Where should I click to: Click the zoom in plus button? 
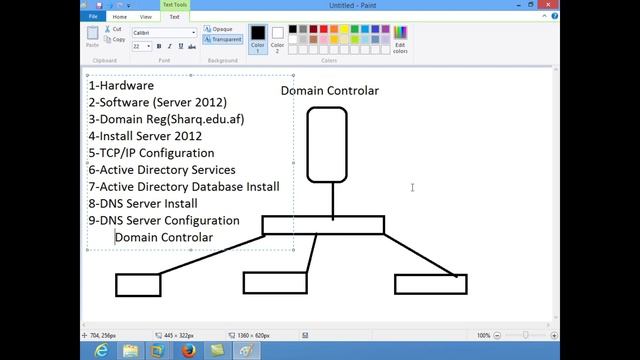[554, 336]
